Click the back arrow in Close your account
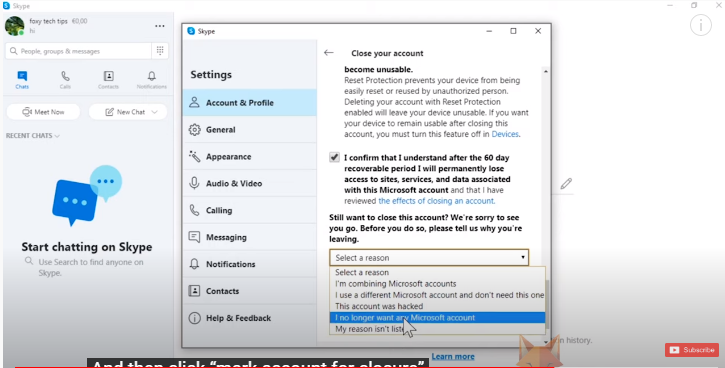 [x=329, y=53]
